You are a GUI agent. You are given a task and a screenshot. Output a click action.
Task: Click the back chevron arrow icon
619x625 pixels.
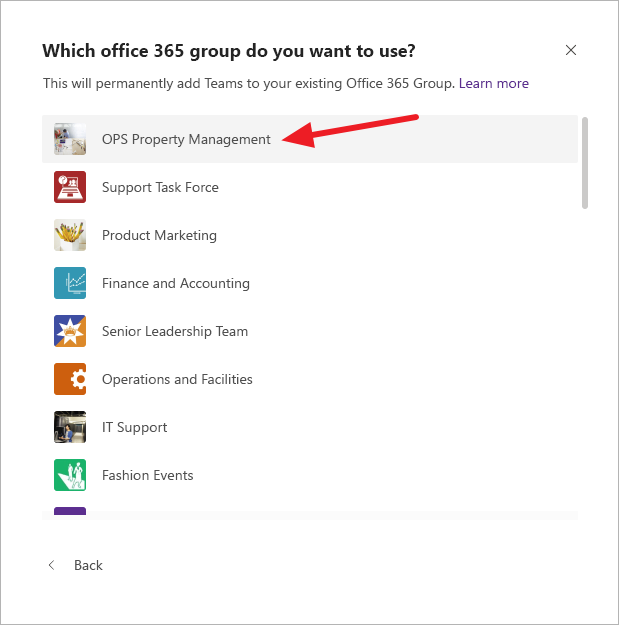[x=51, y=565]
